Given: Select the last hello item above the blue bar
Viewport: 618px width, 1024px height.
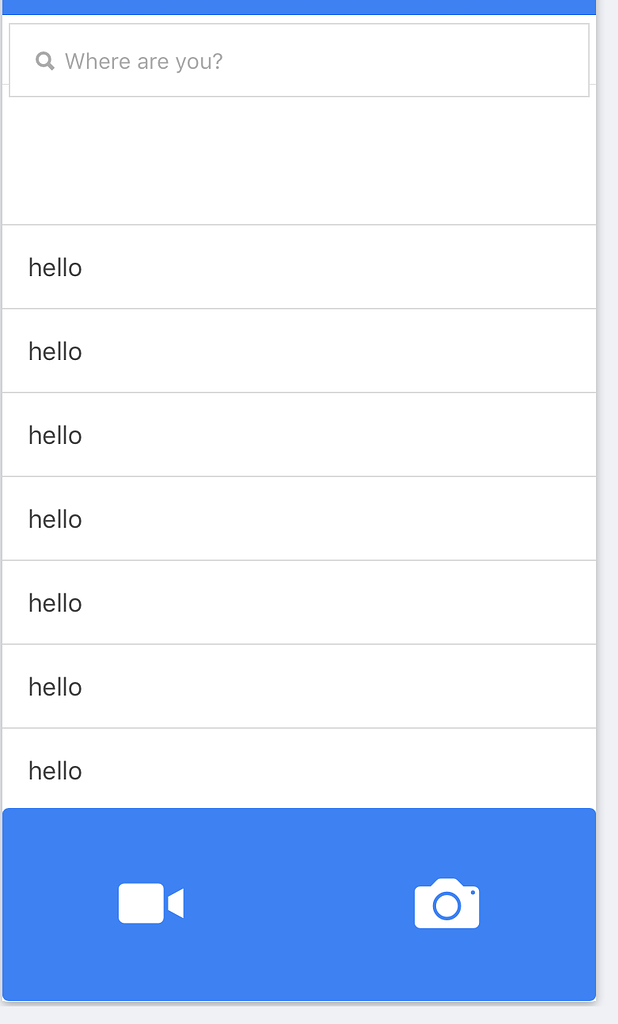Looking at the screenshot, I should (299, 769).
